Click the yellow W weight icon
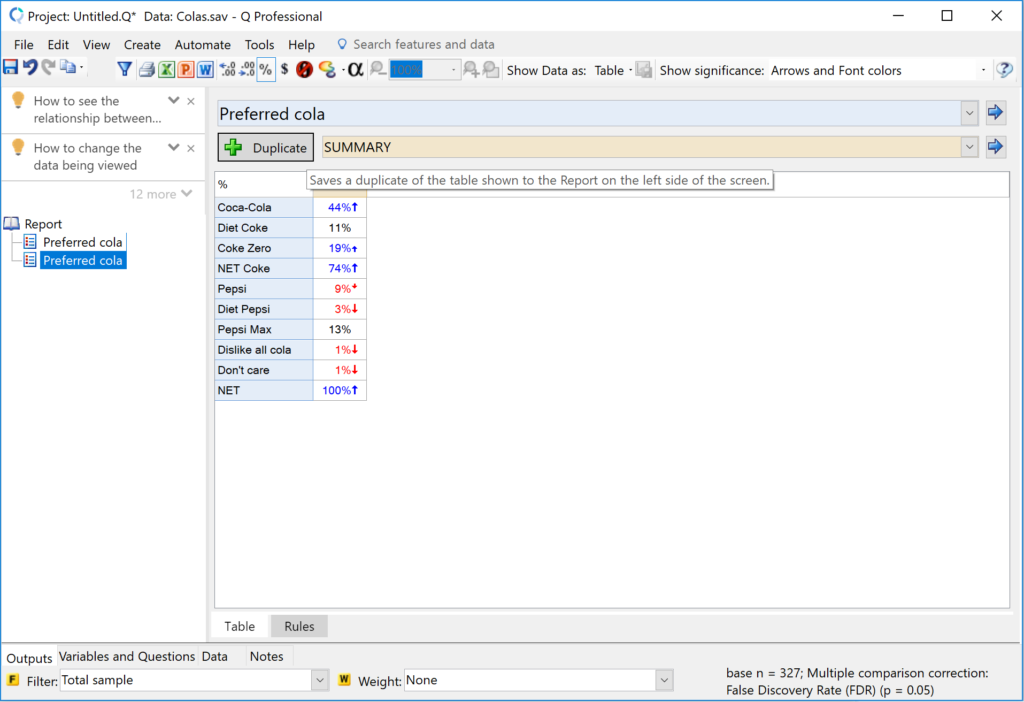 click(344, 680)
